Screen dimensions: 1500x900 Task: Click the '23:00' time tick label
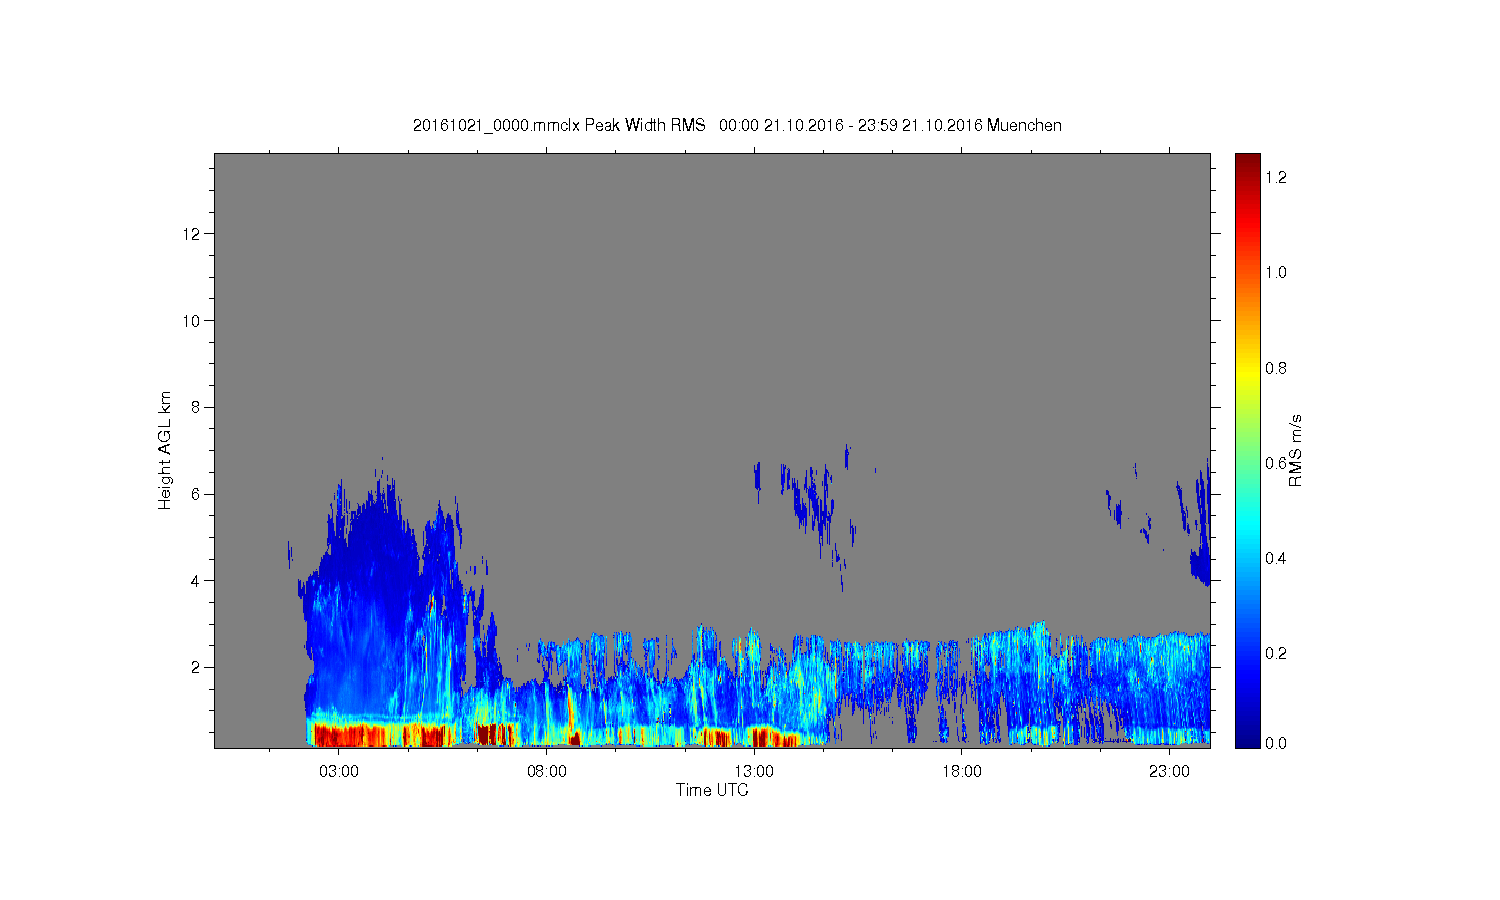pyautogui.click(x=1169, y=771)
